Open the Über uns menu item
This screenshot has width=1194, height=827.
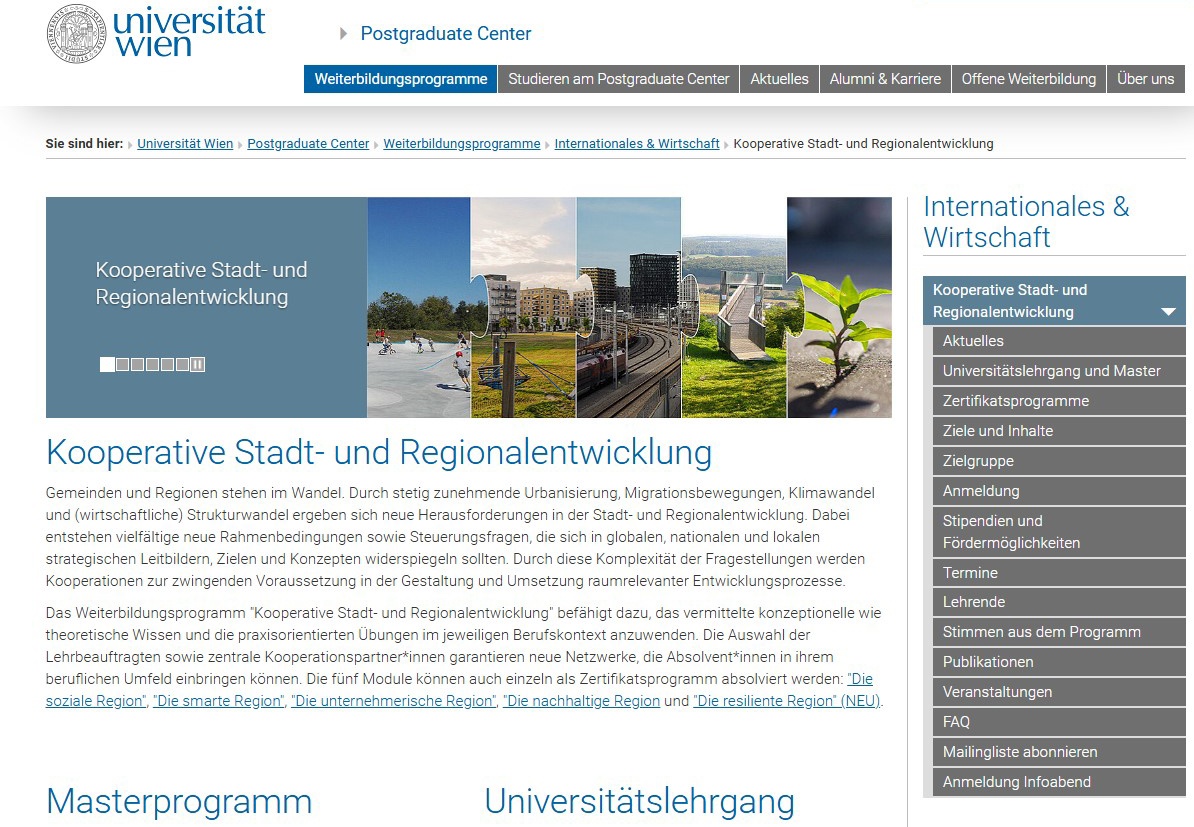[x=1145, y=79]
